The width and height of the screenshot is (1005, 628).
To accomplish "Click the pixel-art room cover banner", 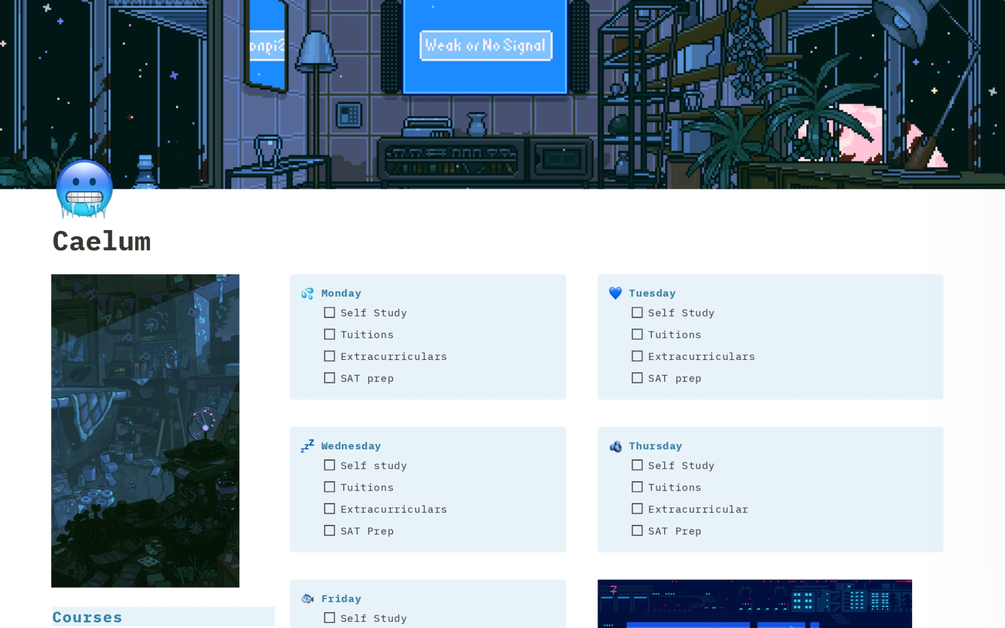I will coord(502,94).
